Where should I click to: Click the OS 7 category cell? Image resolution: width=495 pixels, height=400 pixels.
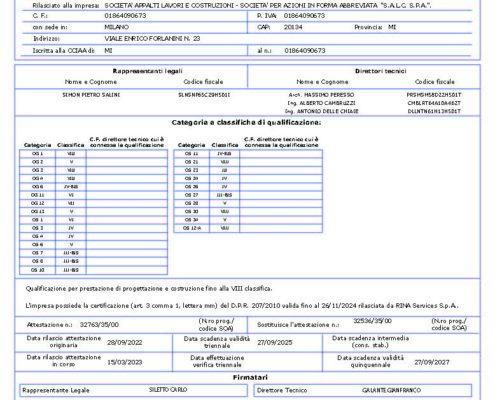click(x=37, y=253)
